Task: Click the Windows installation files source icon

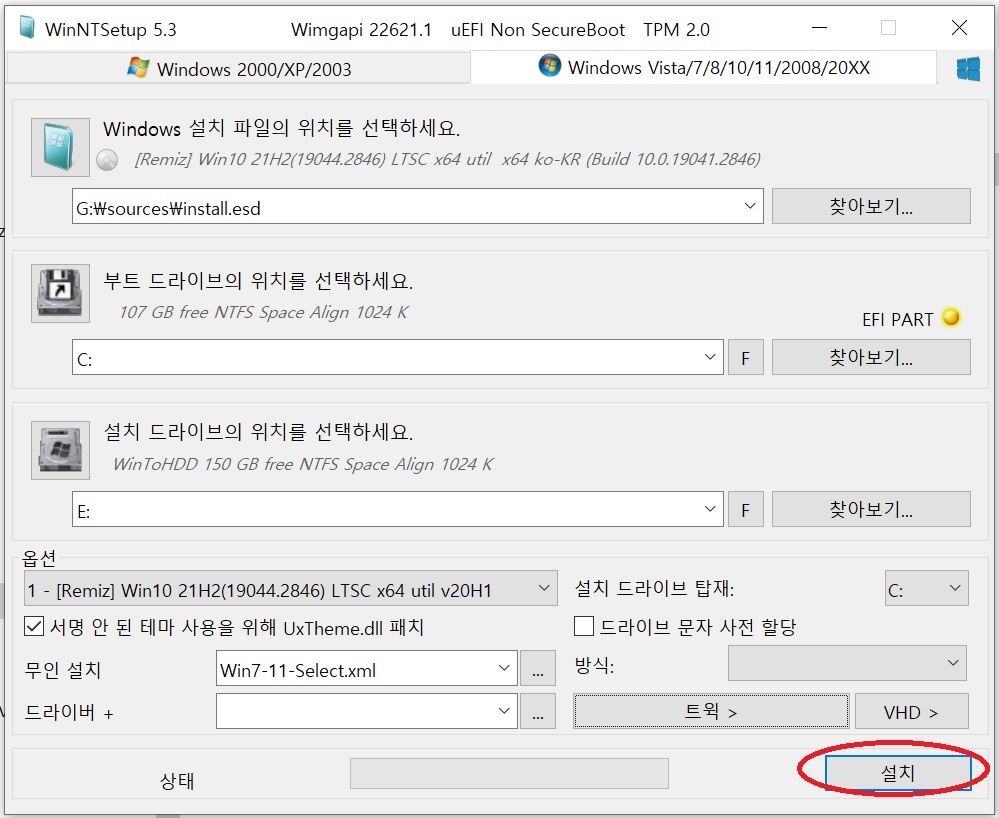Action: pos(60,147)
